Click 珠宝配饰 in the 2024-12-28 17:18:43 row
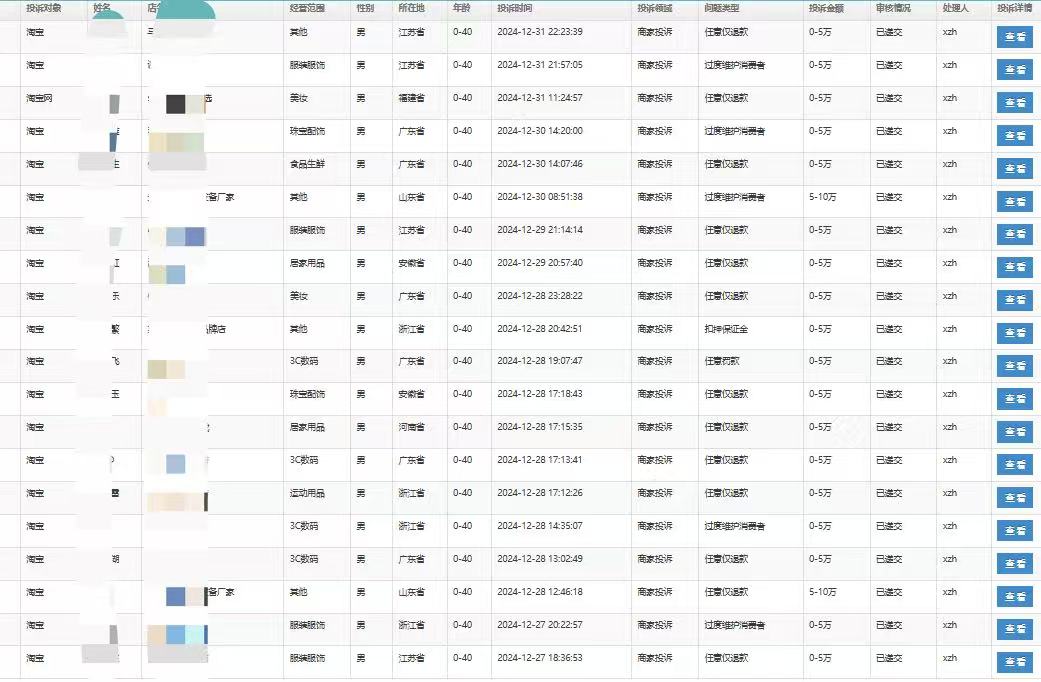Image resolution: width=1041 pixels, height=682 pixels. click(x=307, y=394)
